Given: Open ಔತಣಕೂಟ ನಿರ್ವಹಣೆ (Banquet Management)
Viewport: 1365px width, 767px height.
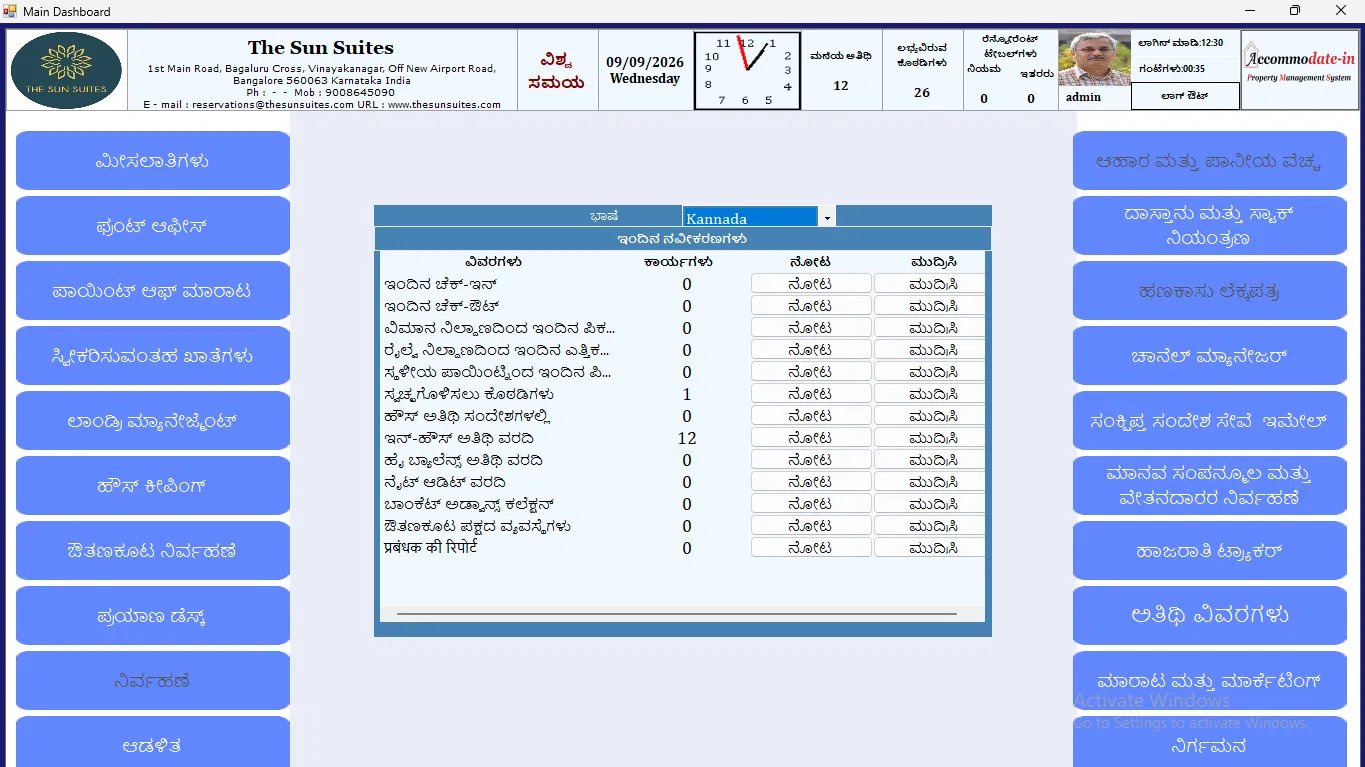Looking at the screenshot, I should pos(153,551).
